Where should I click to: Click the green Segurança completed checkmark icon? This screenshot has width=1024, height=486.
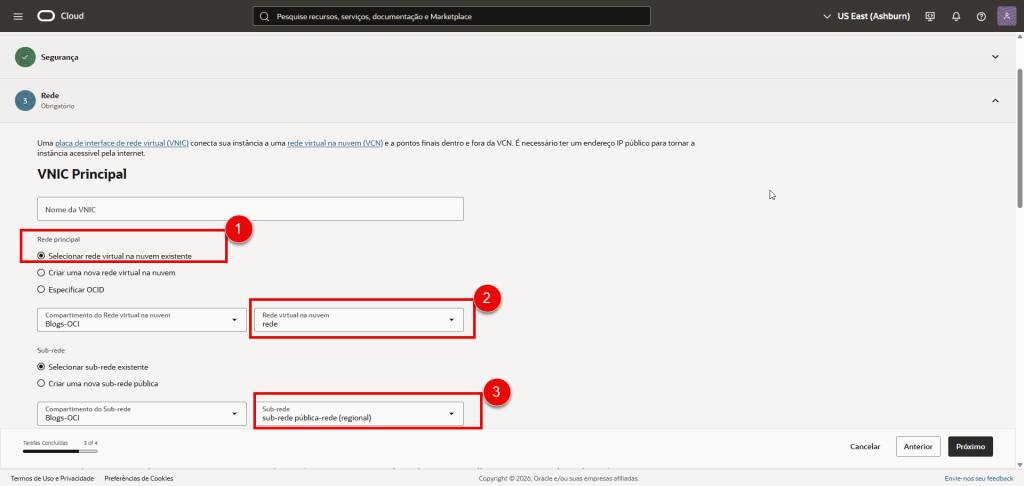[x=25, y=57]
